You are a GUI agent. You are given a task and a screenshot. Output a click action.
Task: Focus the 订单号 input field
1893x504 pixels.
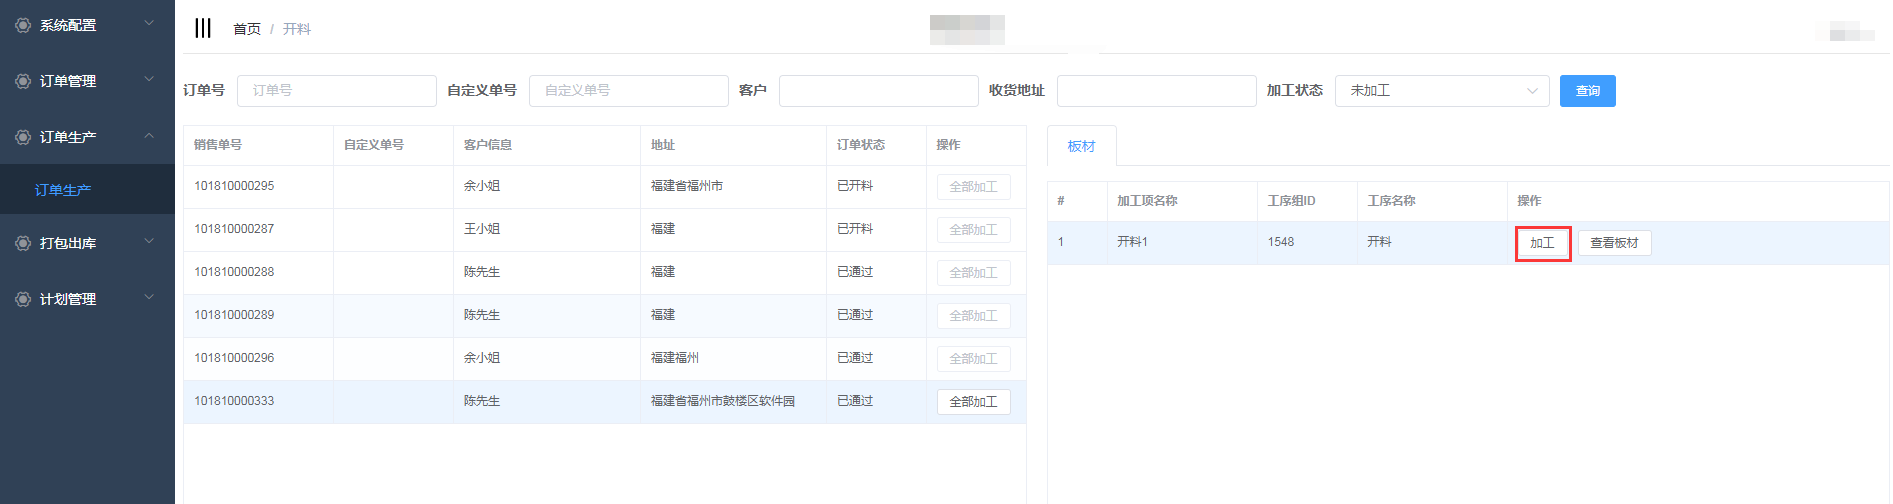[336, 91]
